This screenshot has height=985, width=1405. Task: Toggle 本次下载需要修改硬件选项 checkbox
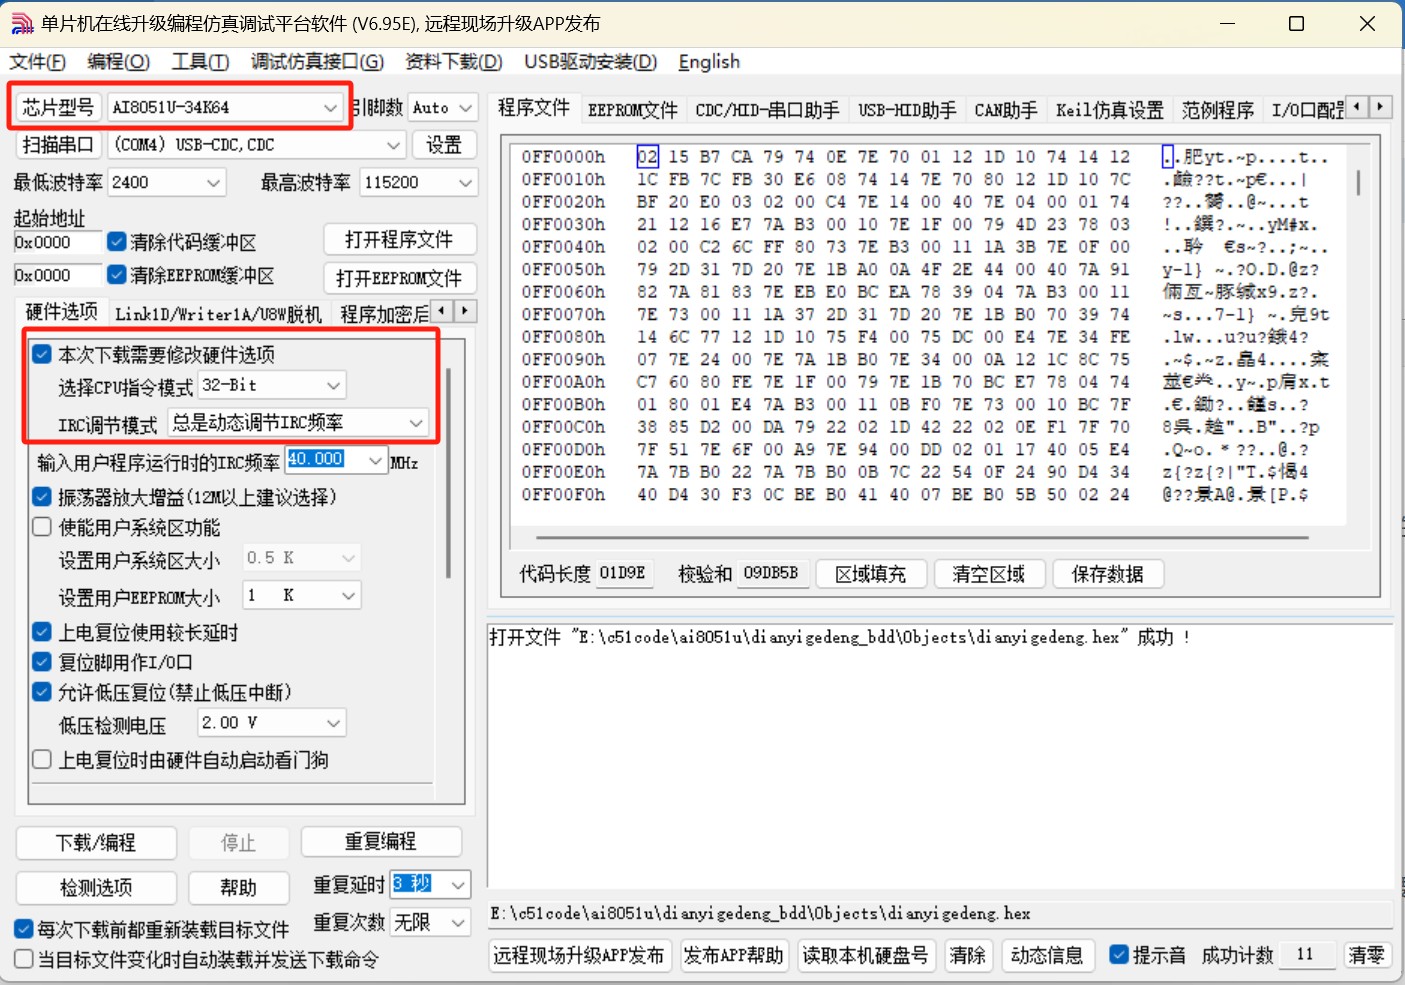pyautogui.click(x=42, y=354)
